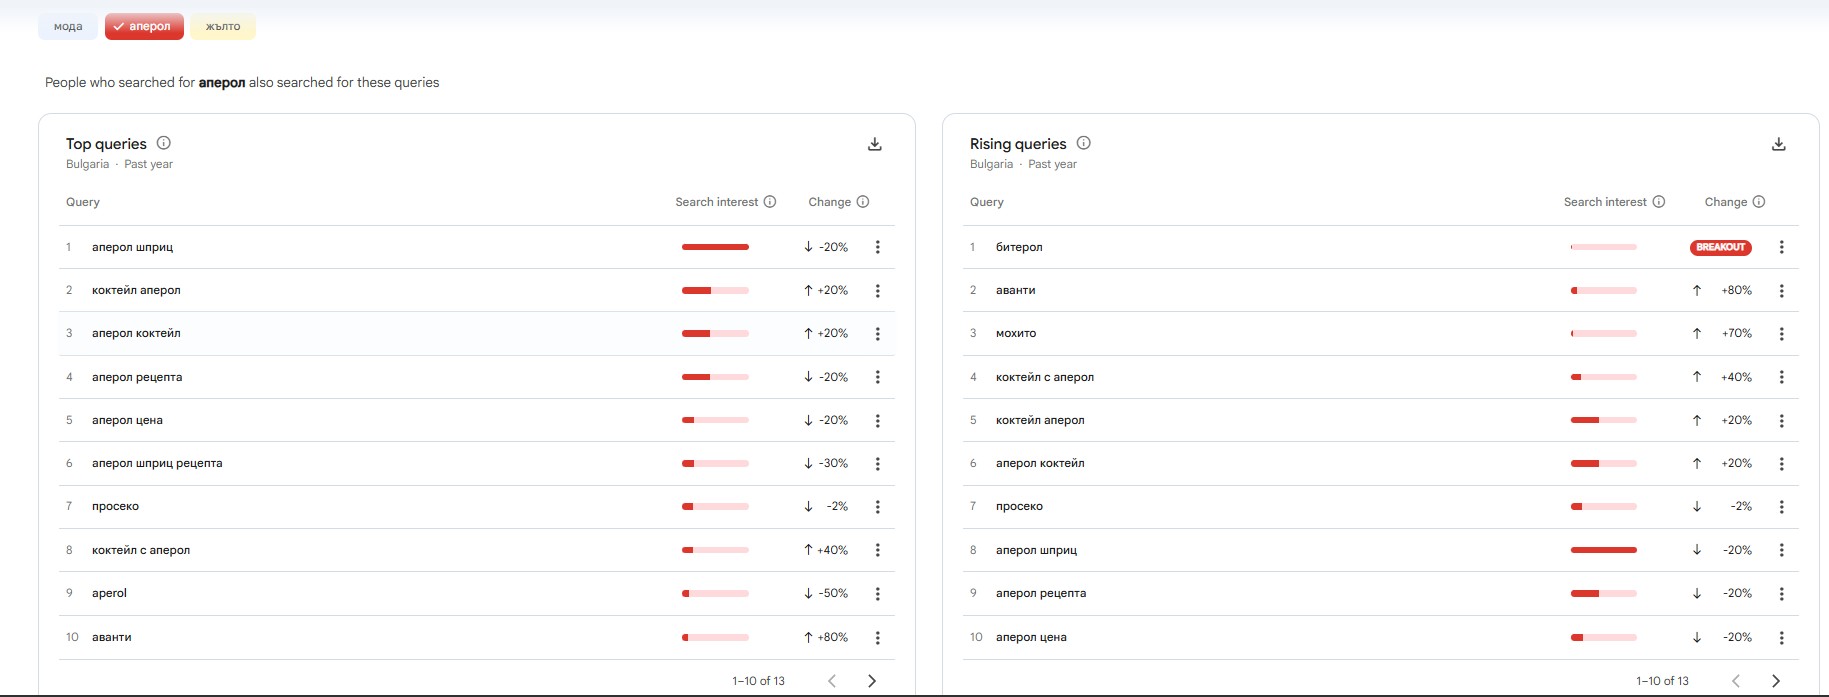Open options for rising query аперол шприц
The image size is (1829, 697).
coord(1782,550)
